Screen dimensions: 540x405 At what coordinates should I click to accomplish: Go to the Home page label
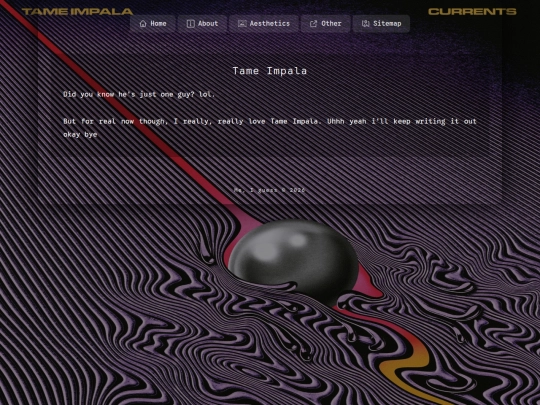point(158,24)
